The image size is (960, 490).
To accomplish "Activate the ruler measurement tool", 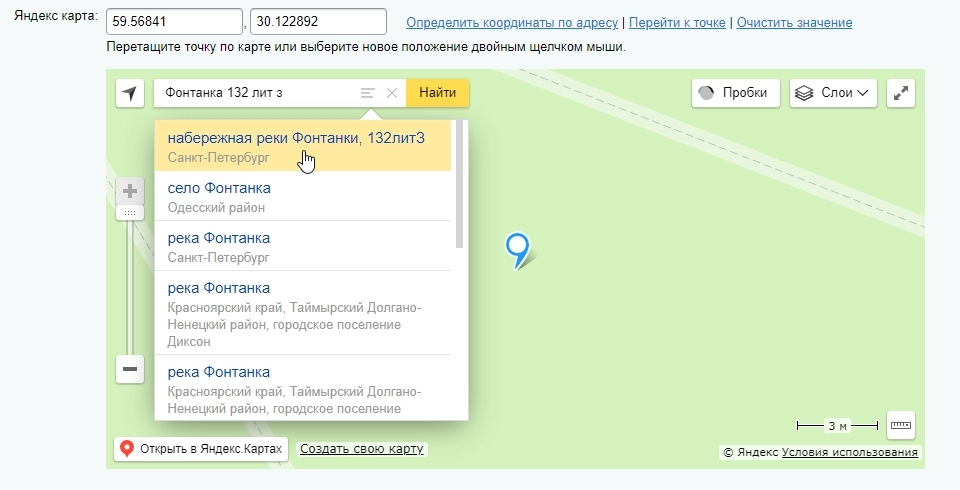I will (901, 425).
